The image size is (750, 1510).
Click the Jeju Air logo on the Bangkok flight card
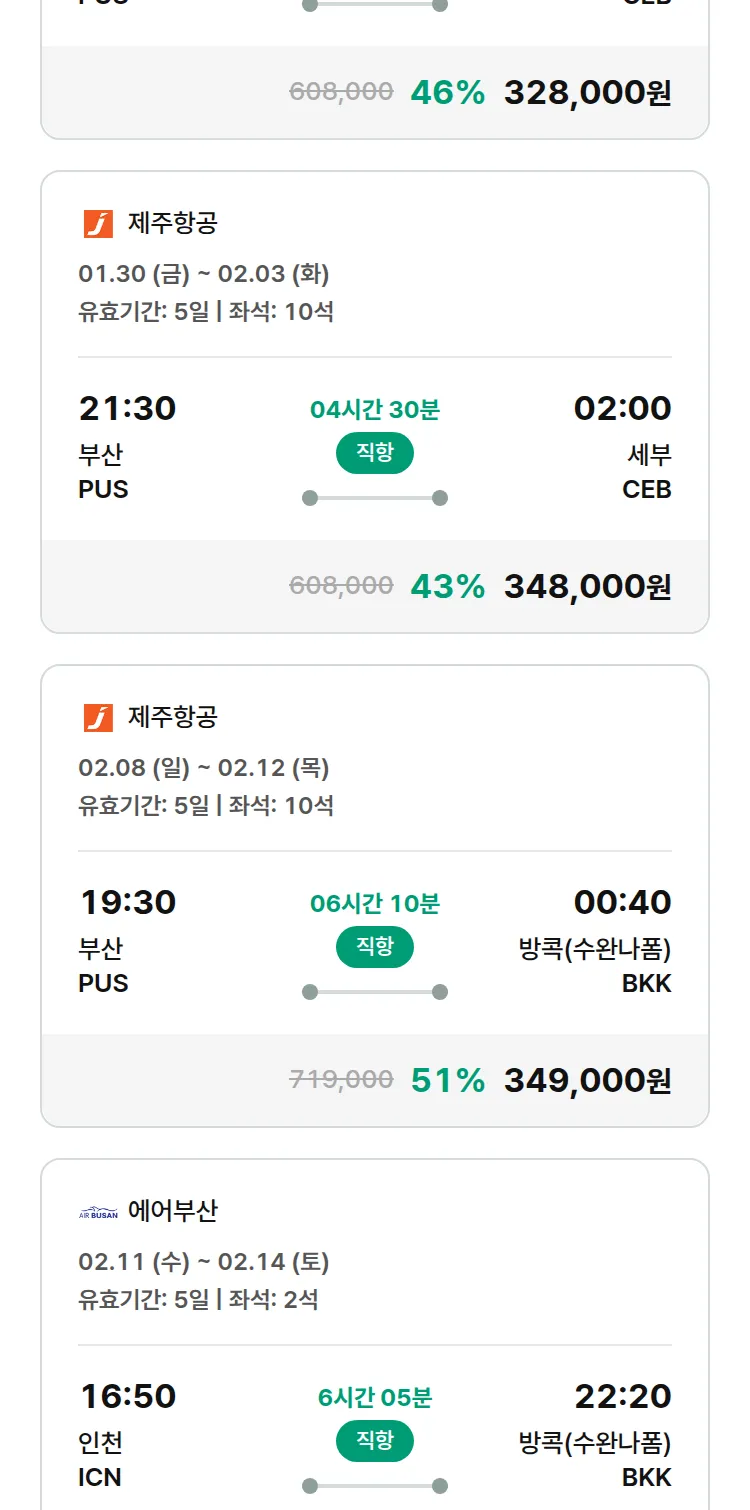pos(98,717)
